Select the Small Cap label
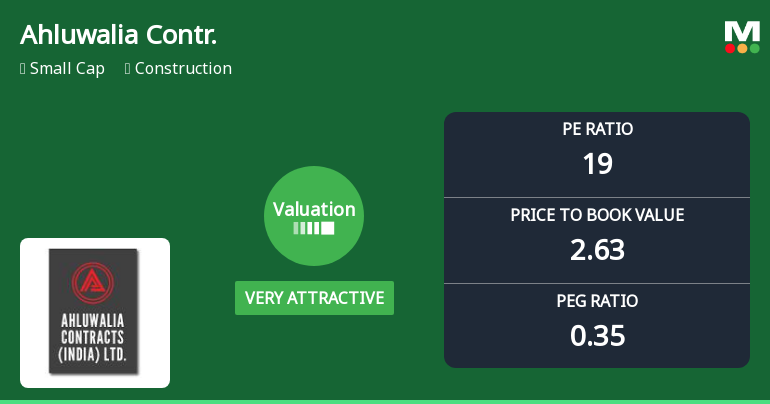The image size is (770, 404). pos(67,69)
